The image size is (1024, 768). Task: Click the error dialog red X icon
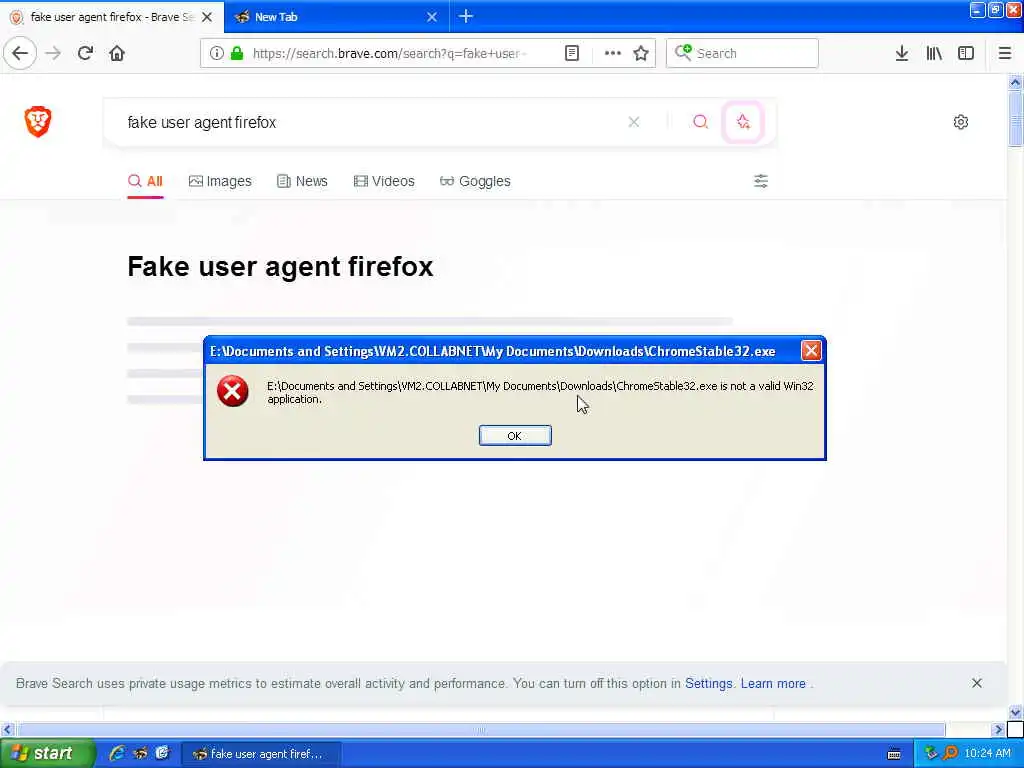(x=232, y=391)
